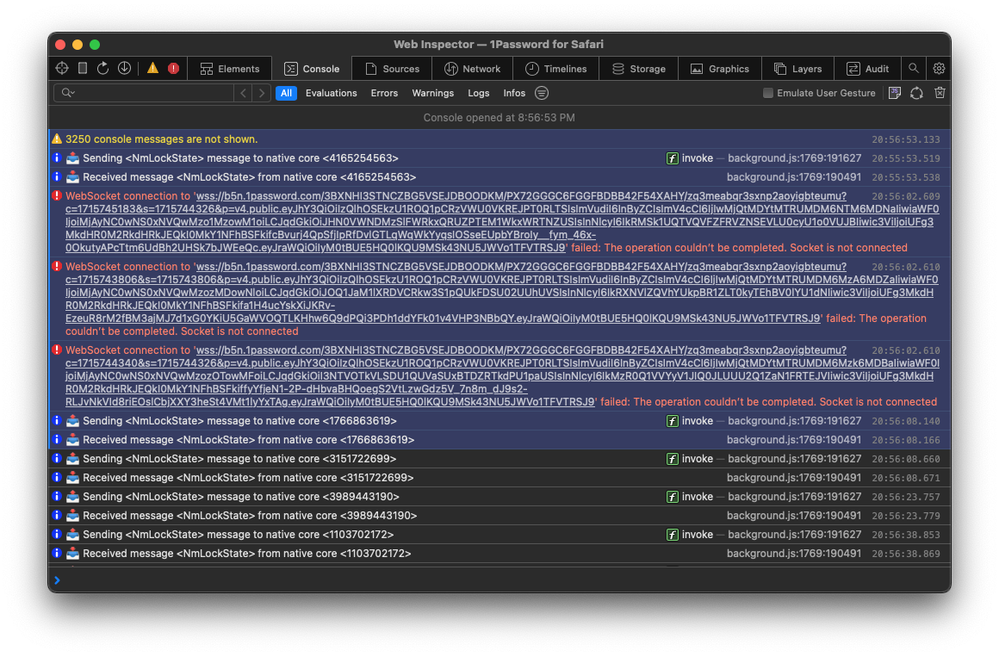Click the invoke function icon for message 3989443190
The image size is (999, 656).
click(672, 497)
